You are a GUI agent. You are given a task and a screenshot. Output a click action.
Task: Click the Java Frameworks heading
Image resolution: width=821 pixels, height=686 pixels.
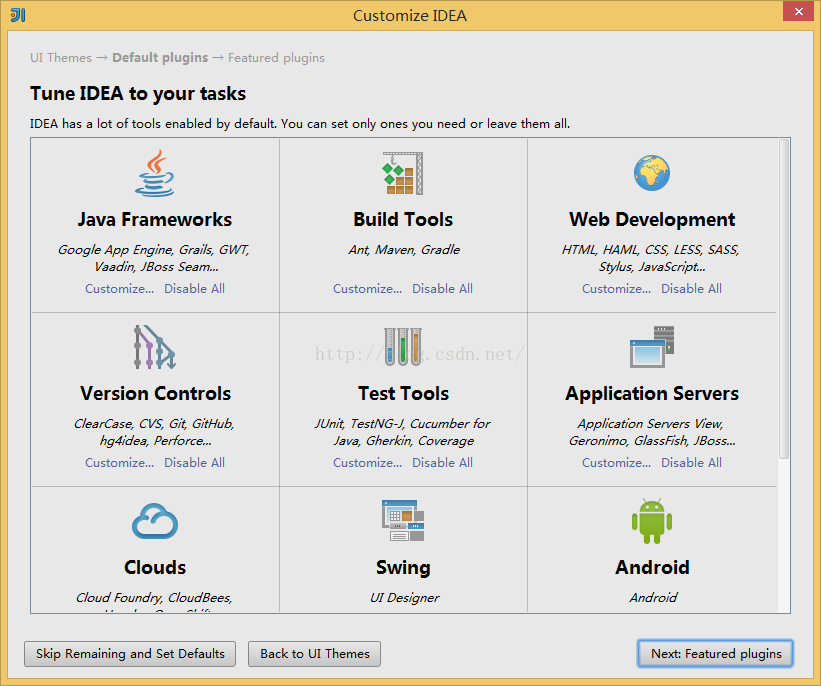pos(154,219)
